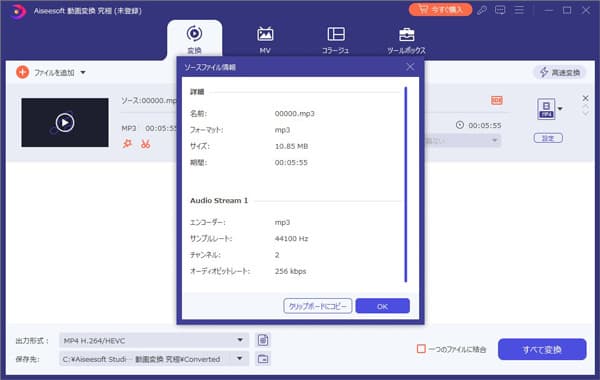
Task: Remove the file with the X icon
Action: [585, 98]
